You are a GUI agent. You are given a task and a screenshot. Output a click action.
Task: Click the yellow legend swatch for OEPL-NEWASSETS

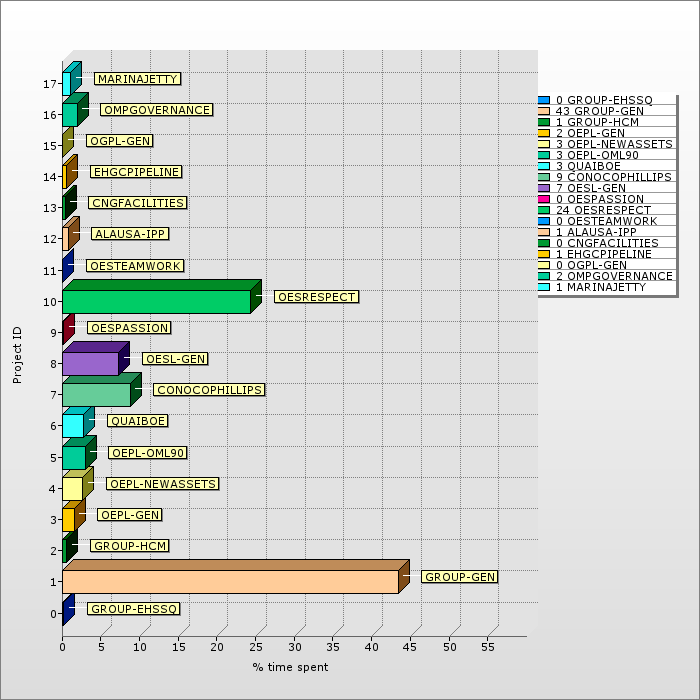pyautogui.click(x=544, y=144)
